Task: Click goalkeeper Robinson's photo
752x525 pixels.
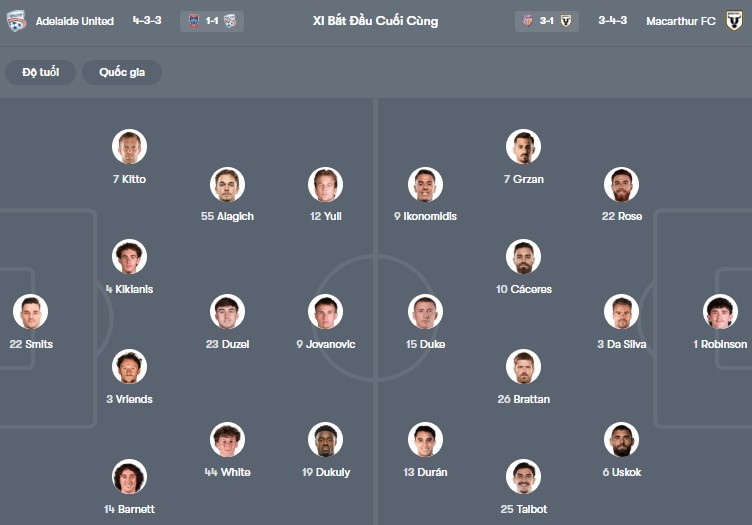Action: point(720,312)
